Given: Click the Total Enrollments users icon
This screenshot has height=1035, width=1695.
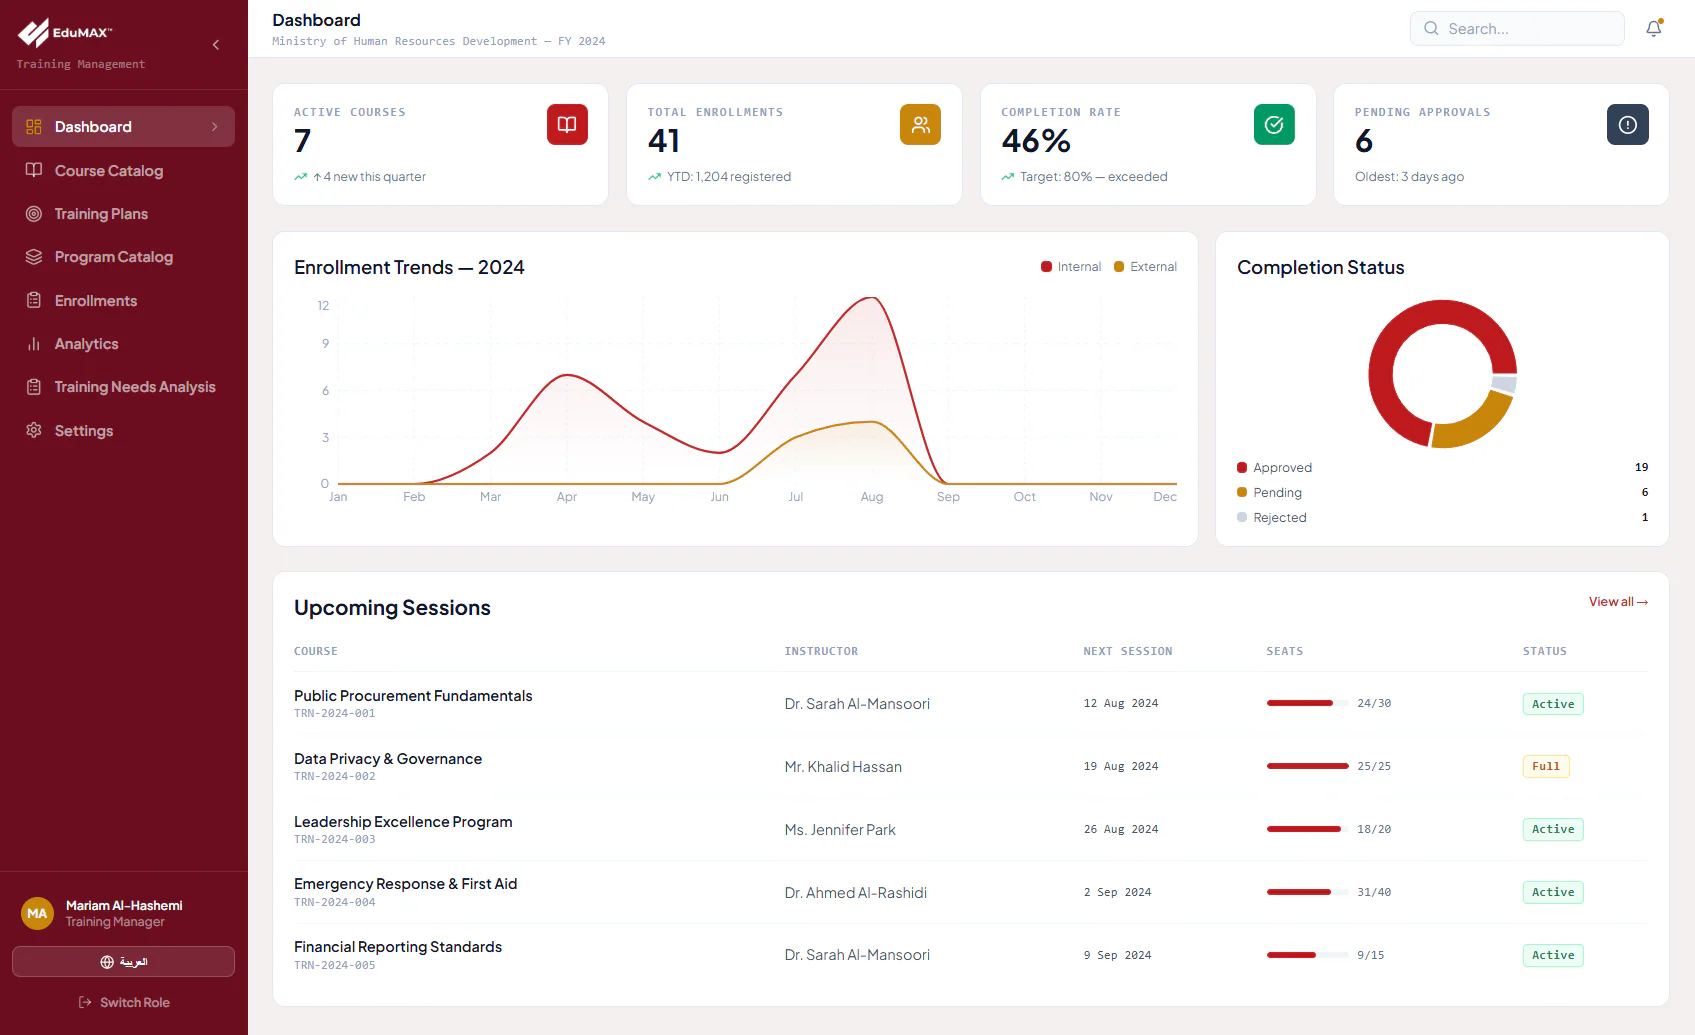Looking at the screenshot, I should click(920, 125).
